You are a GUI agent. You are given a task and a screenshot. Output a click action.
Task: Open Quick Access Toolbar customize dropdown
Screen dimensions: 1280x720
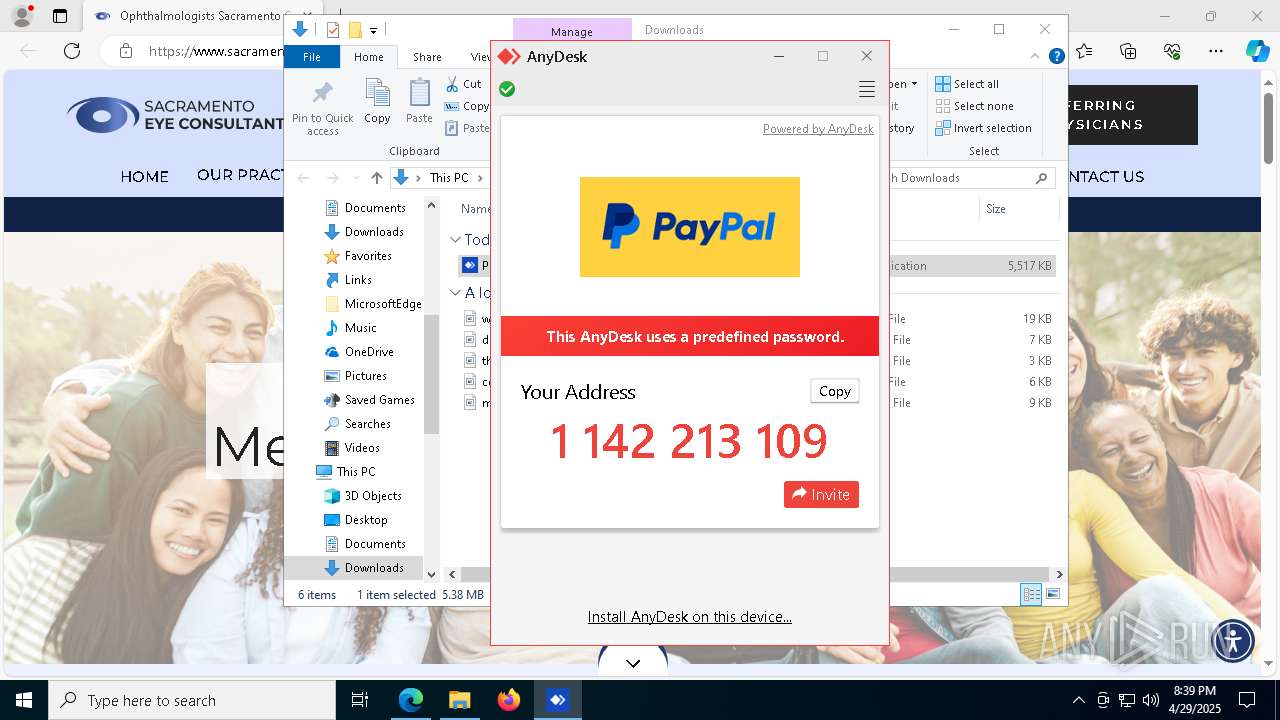pos(373,31)
